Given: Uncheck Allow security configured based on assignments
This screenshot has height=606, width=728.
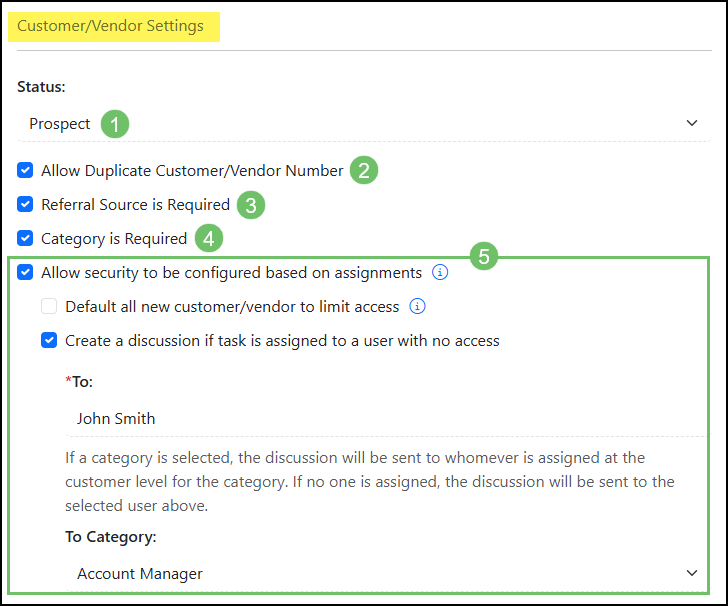Looking at the screenshot, I should click(x=25, y=272).
